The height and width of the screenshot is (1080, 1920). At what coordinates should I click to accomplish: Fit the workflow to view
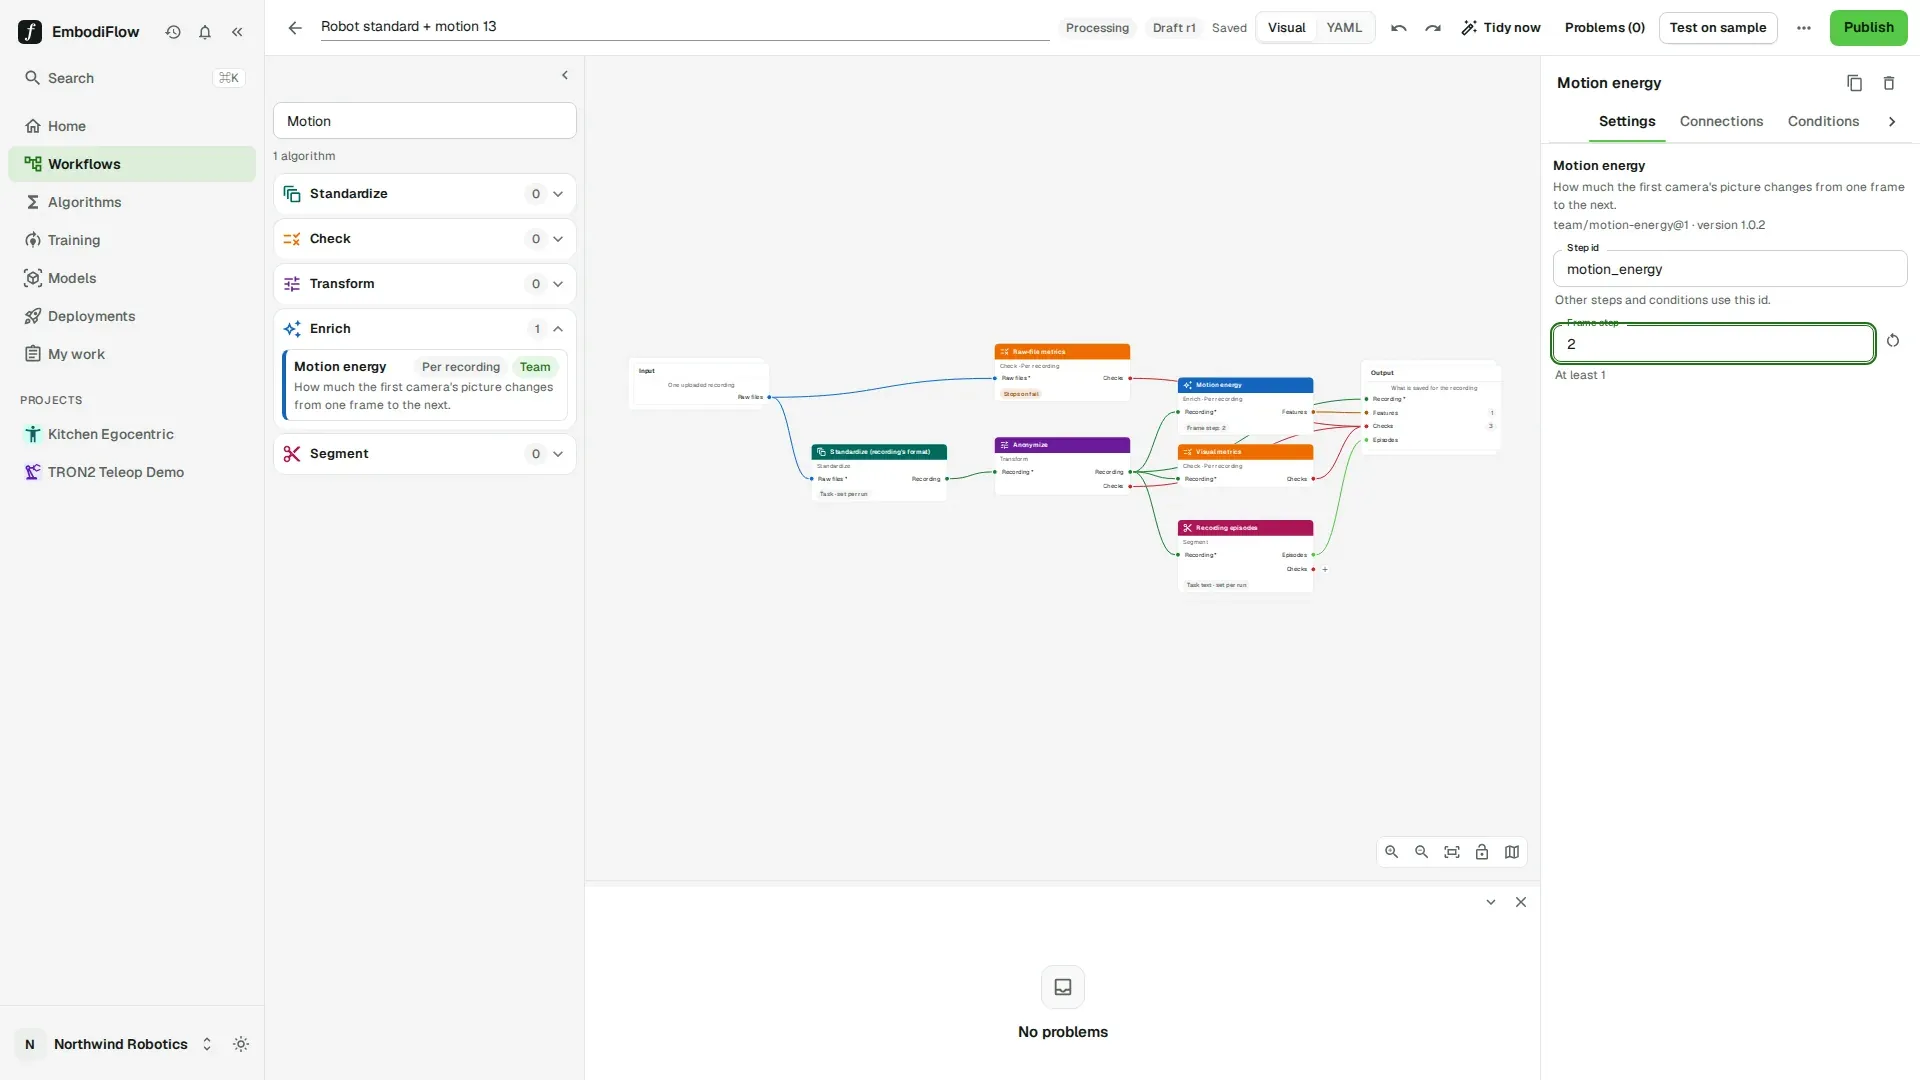1452,852
